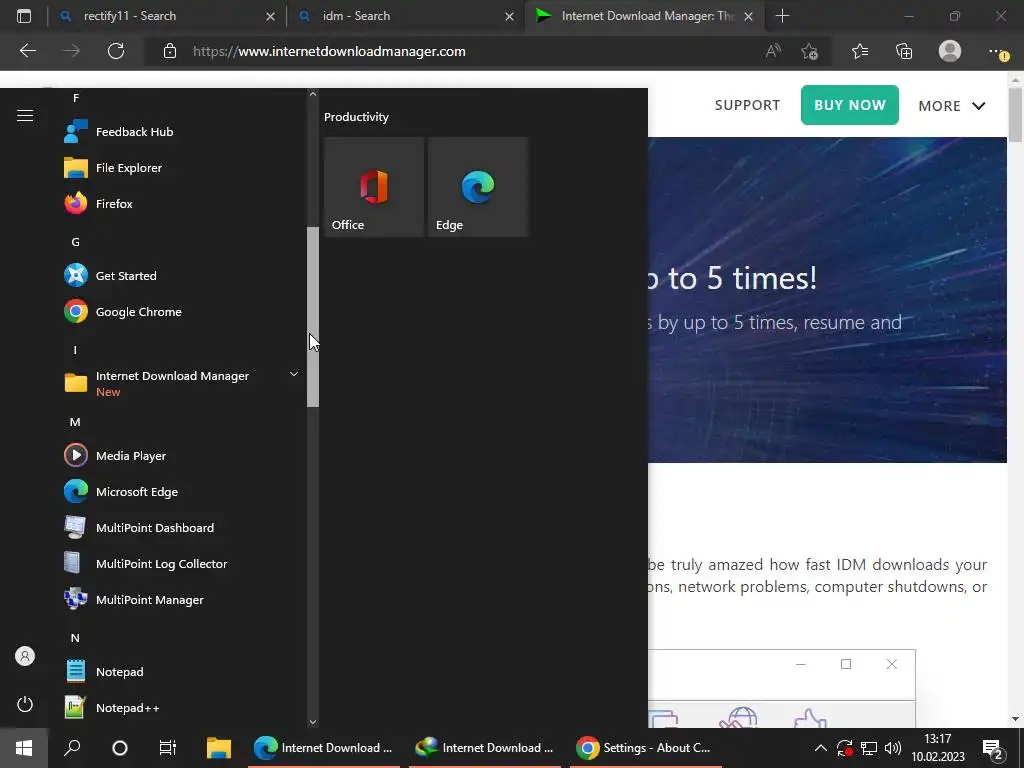Open the Favorites list in Edge
This screenshot has width=1024, height=768.
(x=860, y=51)
